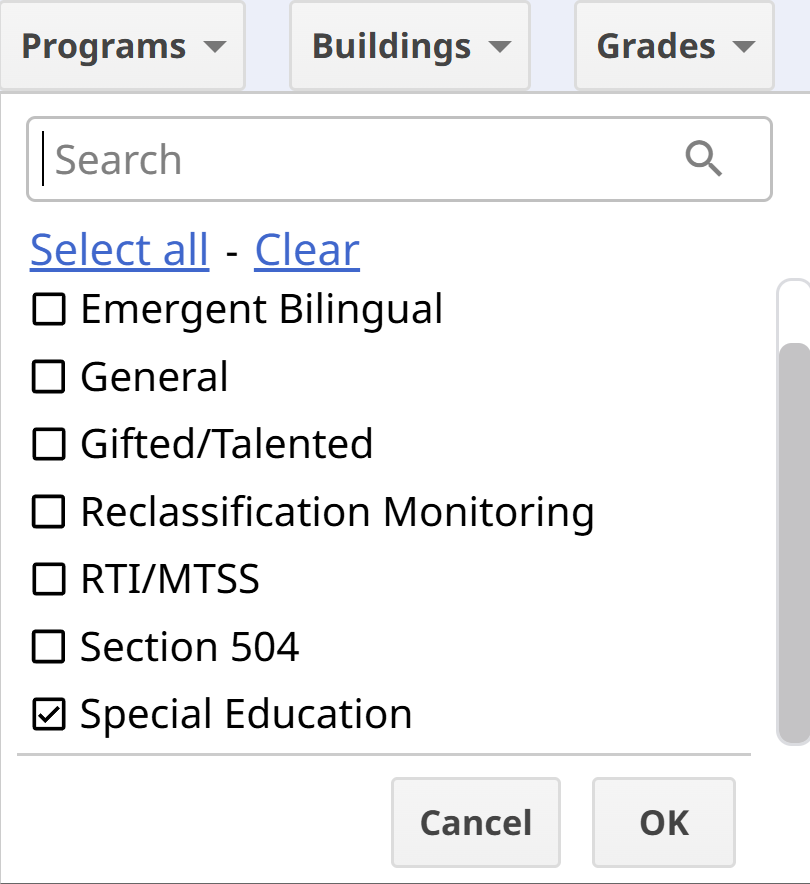Tick the Gifted/Talented checkbox

tap(48, 444)
